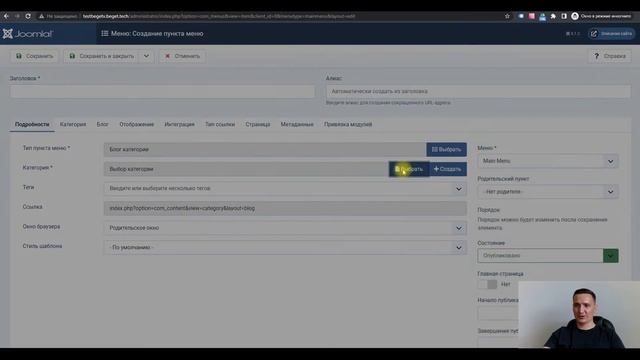Click the browser address bar URL

(219, 16)
